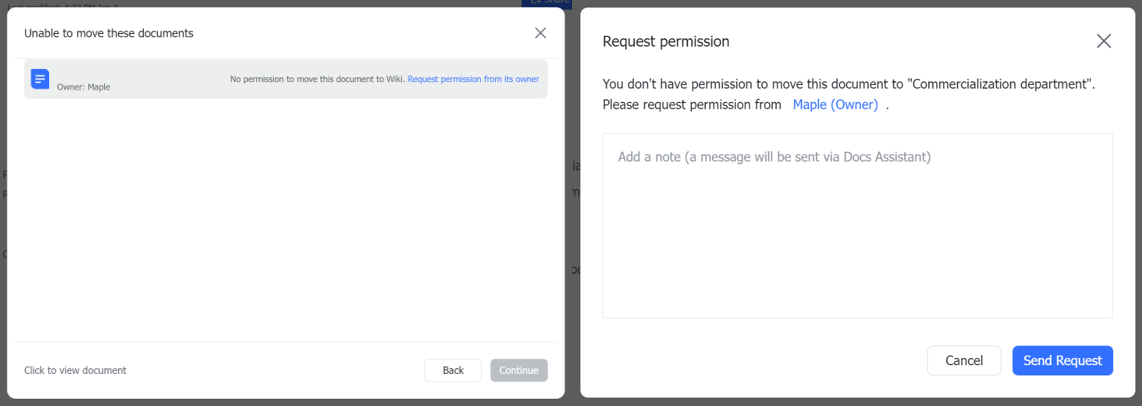Focus the Add a note text area

click(x=857, y=225)
